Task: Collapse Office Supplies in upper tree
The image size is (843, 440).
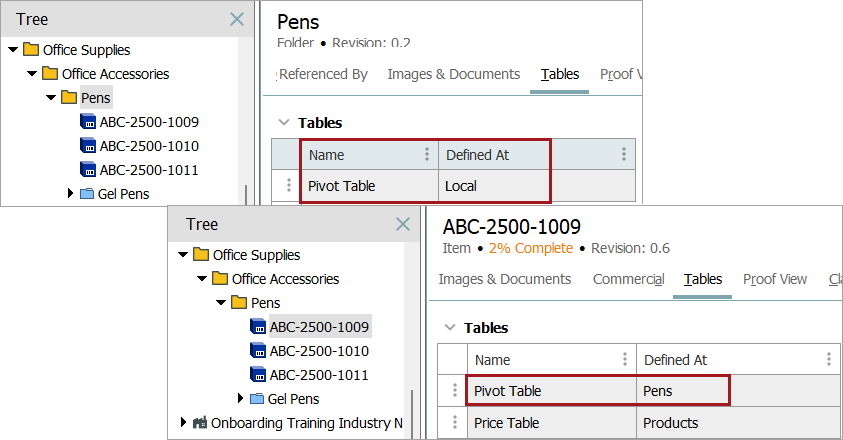Action: pyautogui.click(x=13, y=50)
